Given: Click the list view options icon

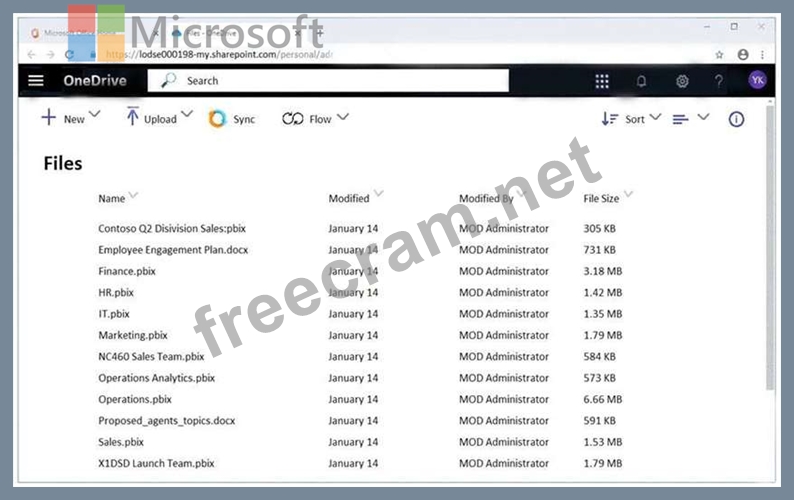Looking at the screenshot, I should click(x=680, y=120).
